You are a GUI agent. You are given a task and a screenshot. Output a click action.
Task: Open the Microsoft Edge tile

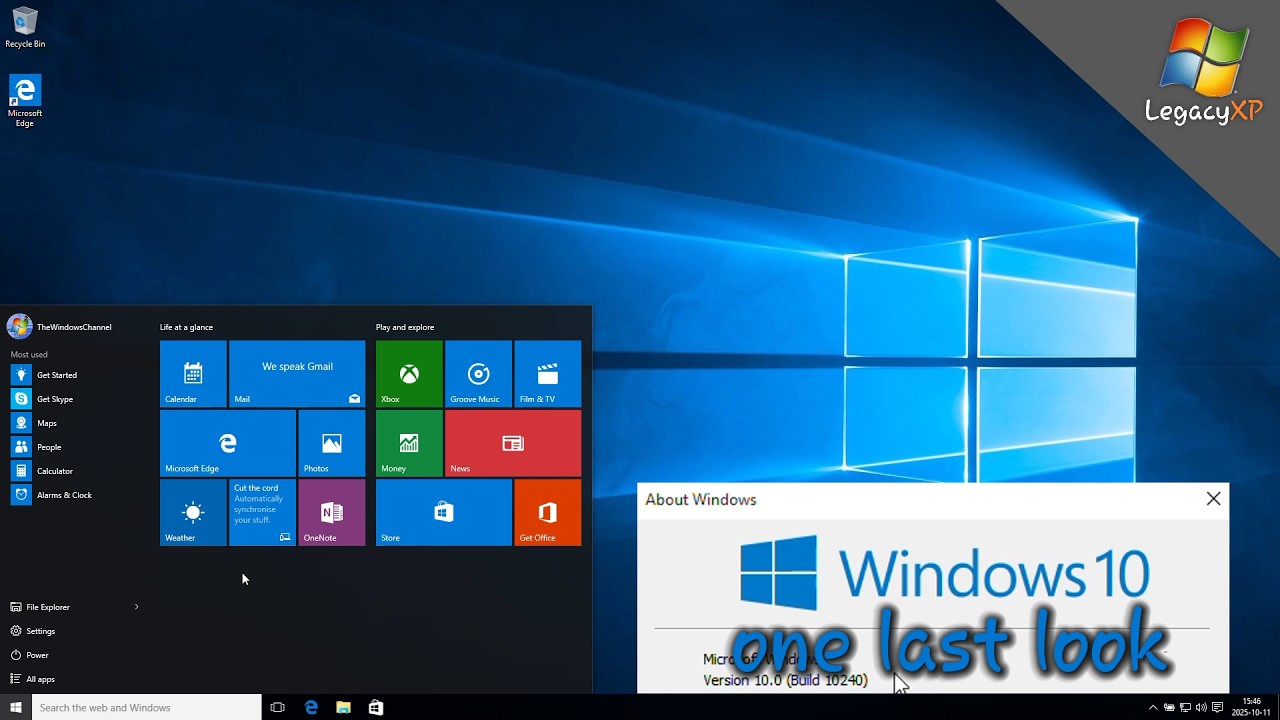pos(228,443)
